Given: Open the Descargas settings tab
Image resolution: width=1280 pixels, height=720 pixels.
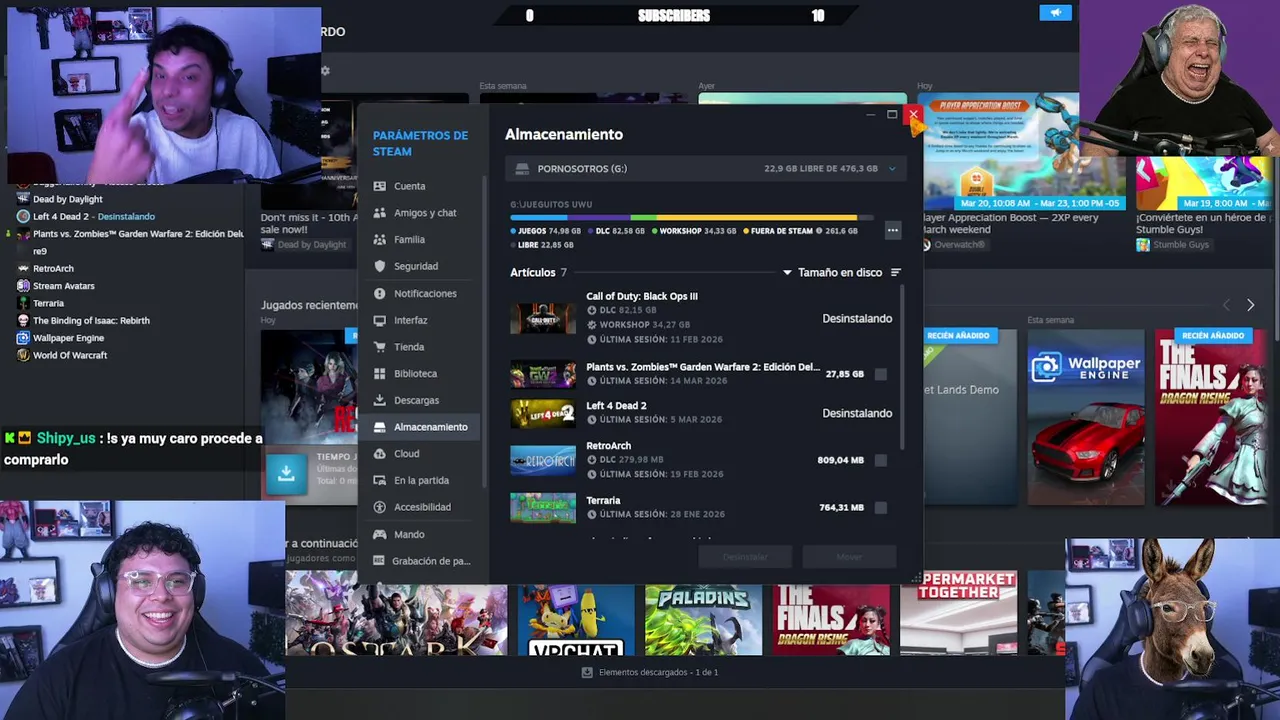Looking at the screenshot, I should tap(420, 400).
